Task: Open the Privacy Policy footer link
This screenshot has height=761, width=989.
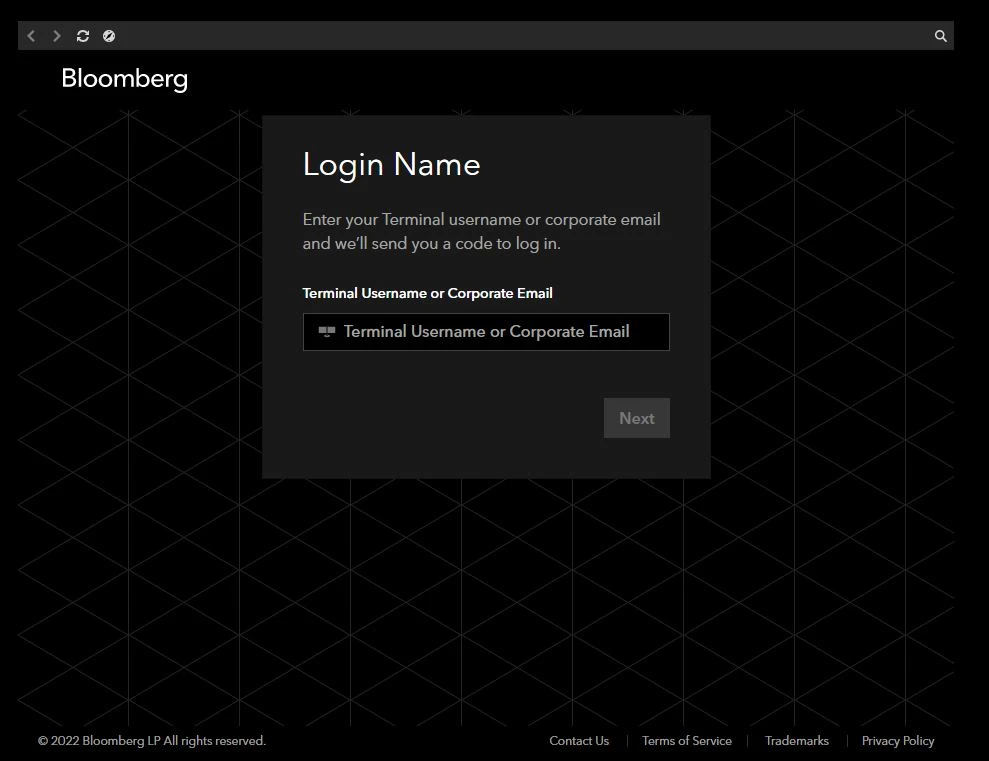Action: coord(897,741)
